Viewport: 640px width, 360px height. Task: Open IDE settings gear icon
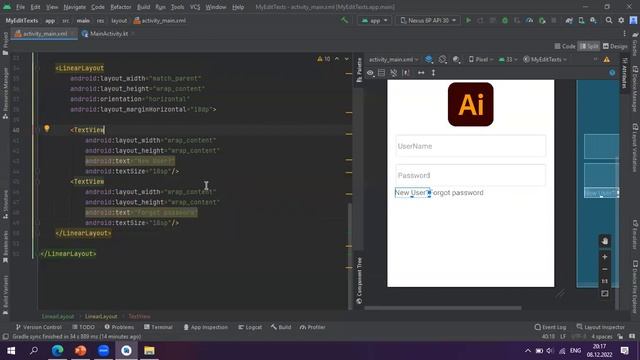click(x=621, y=20)
